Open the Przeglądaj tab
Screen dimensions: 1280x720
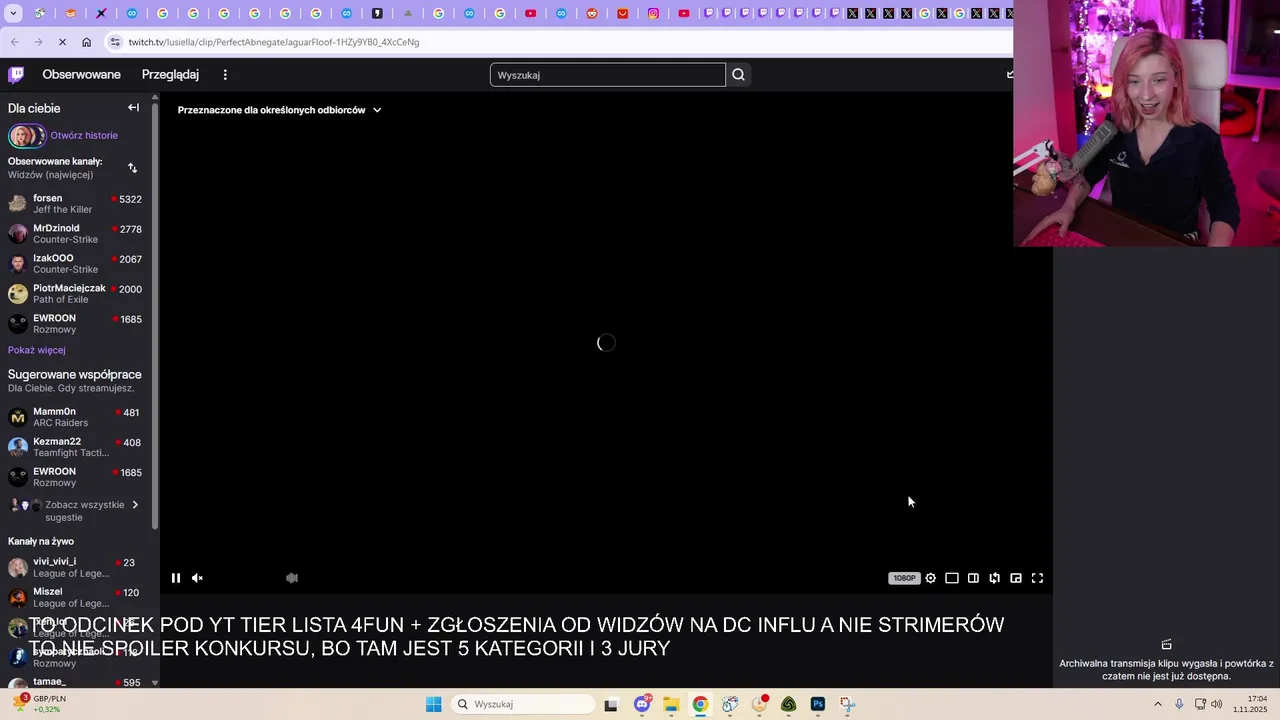pos(170,75)
